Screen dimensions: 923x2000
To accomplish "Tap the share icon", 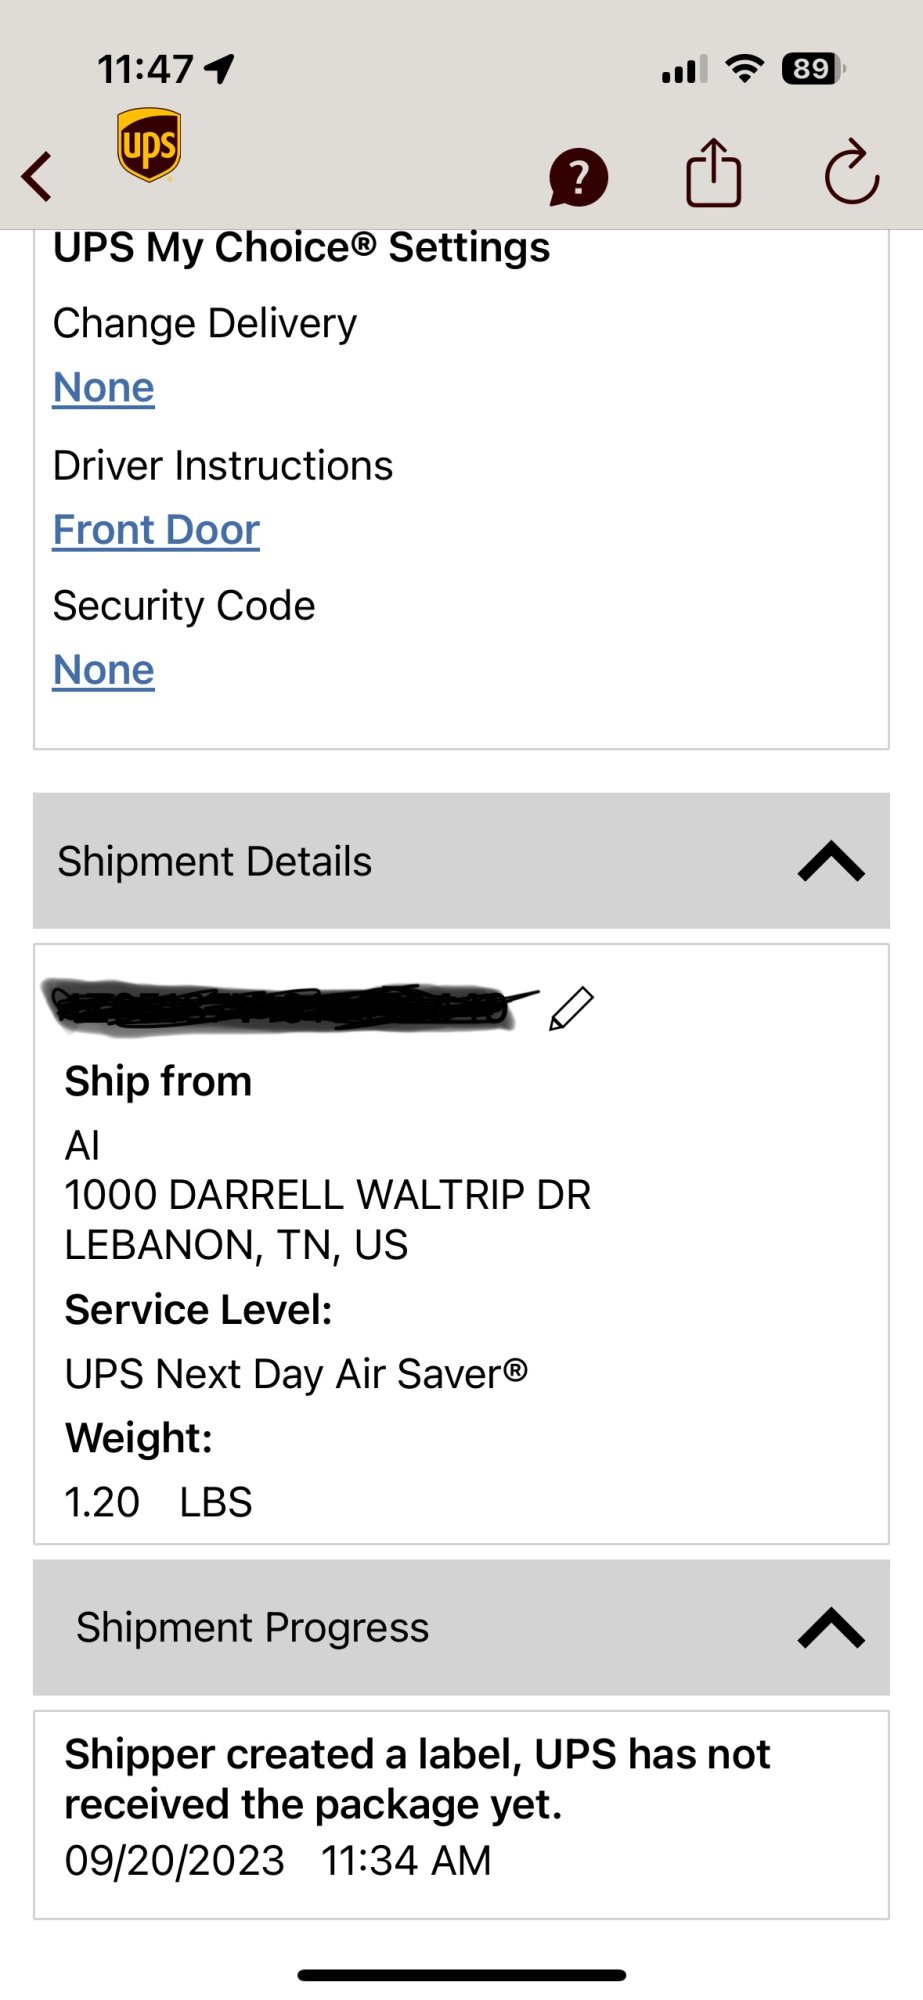I will click(x=713, y=173).
